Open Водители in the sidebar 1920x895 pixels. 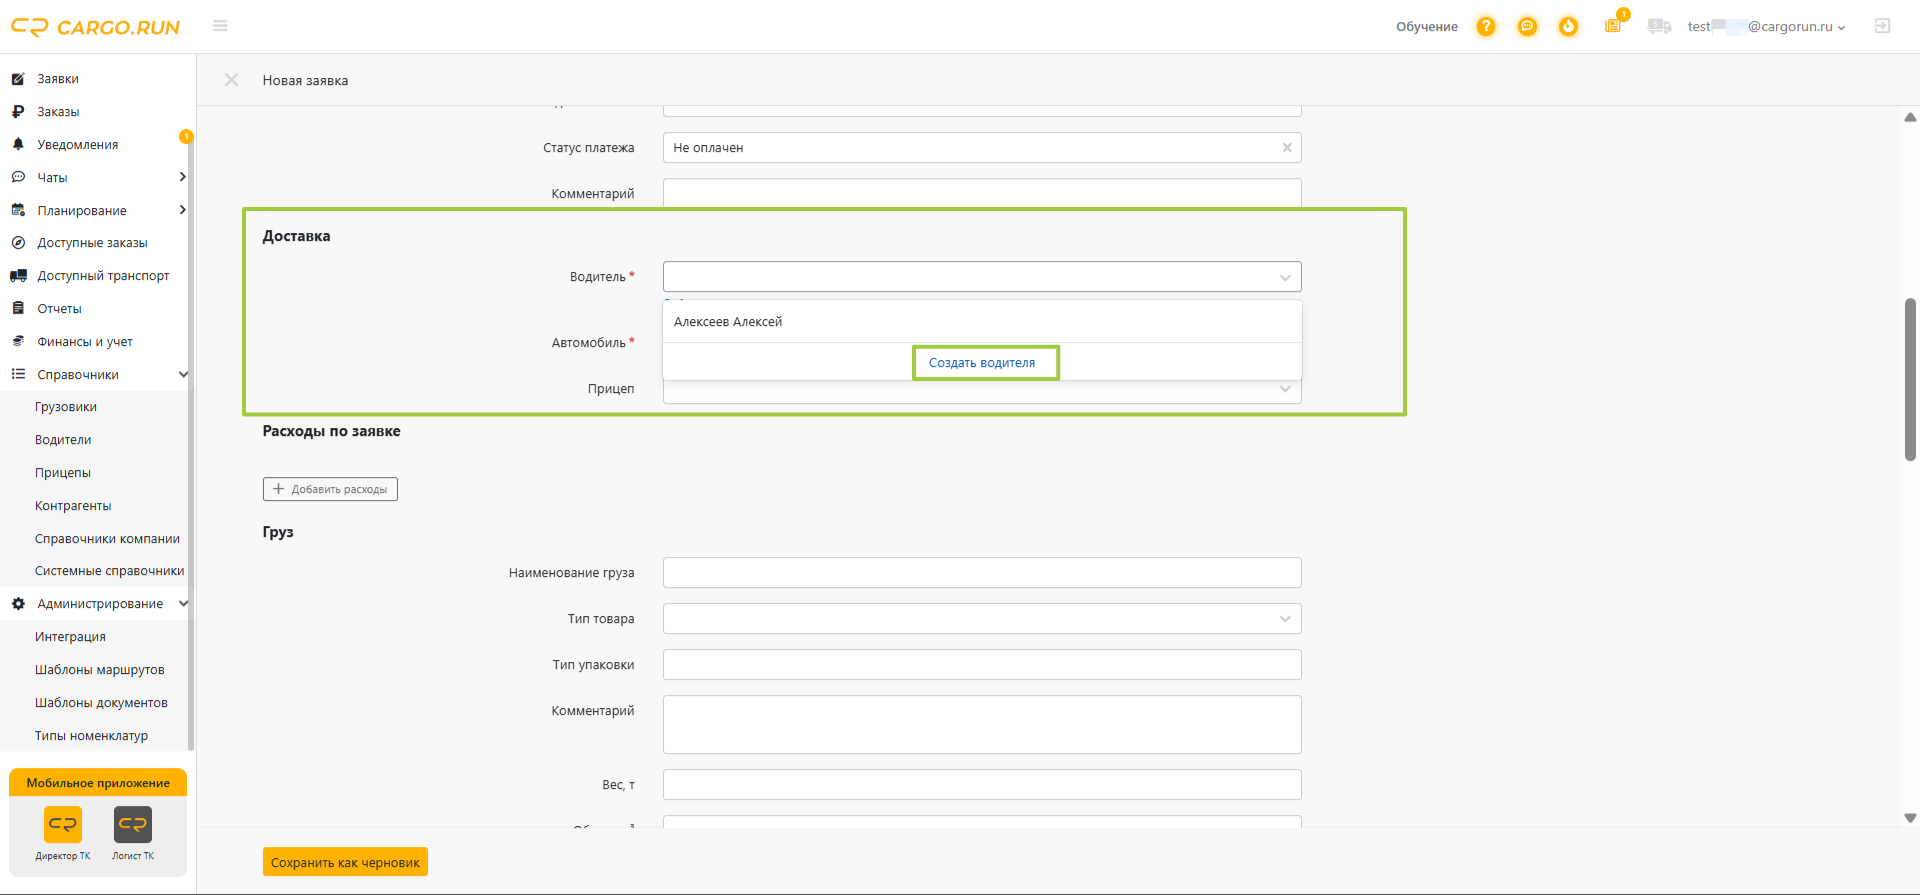[x=63, y=440]
